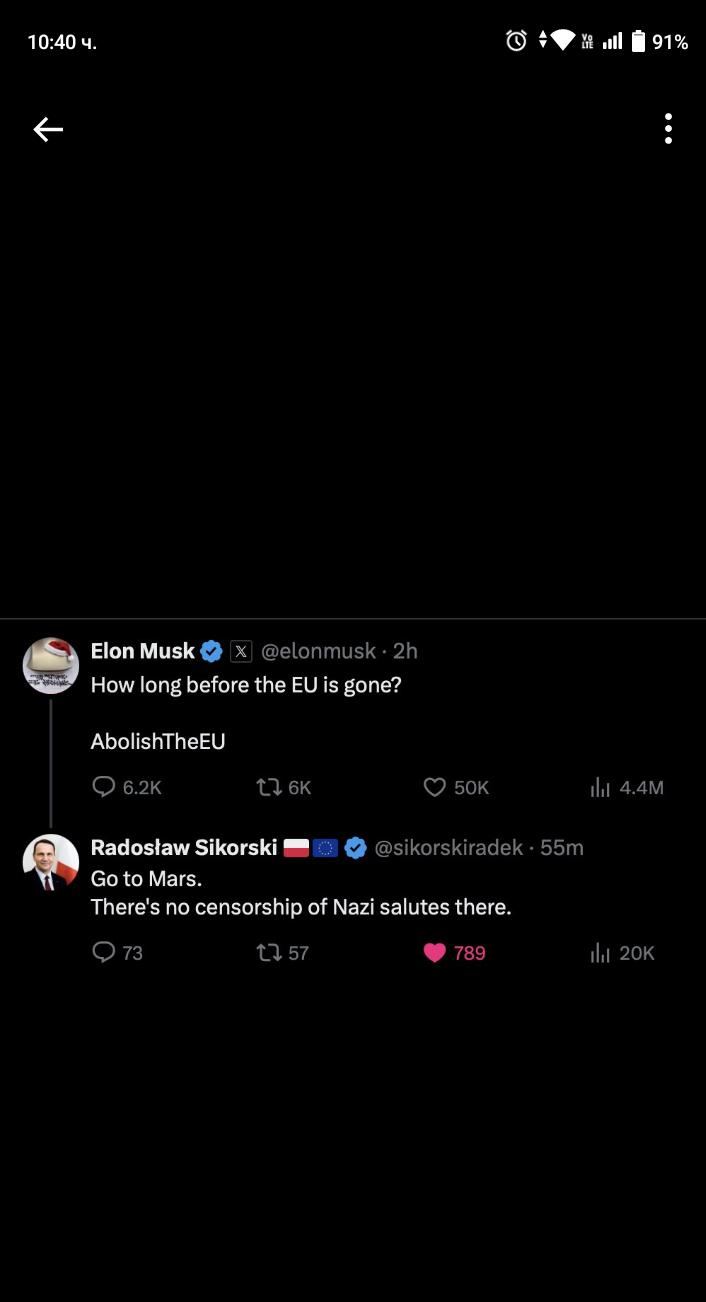
Task: Open the @sikorskiradek handle
Action: pos(448,849)
